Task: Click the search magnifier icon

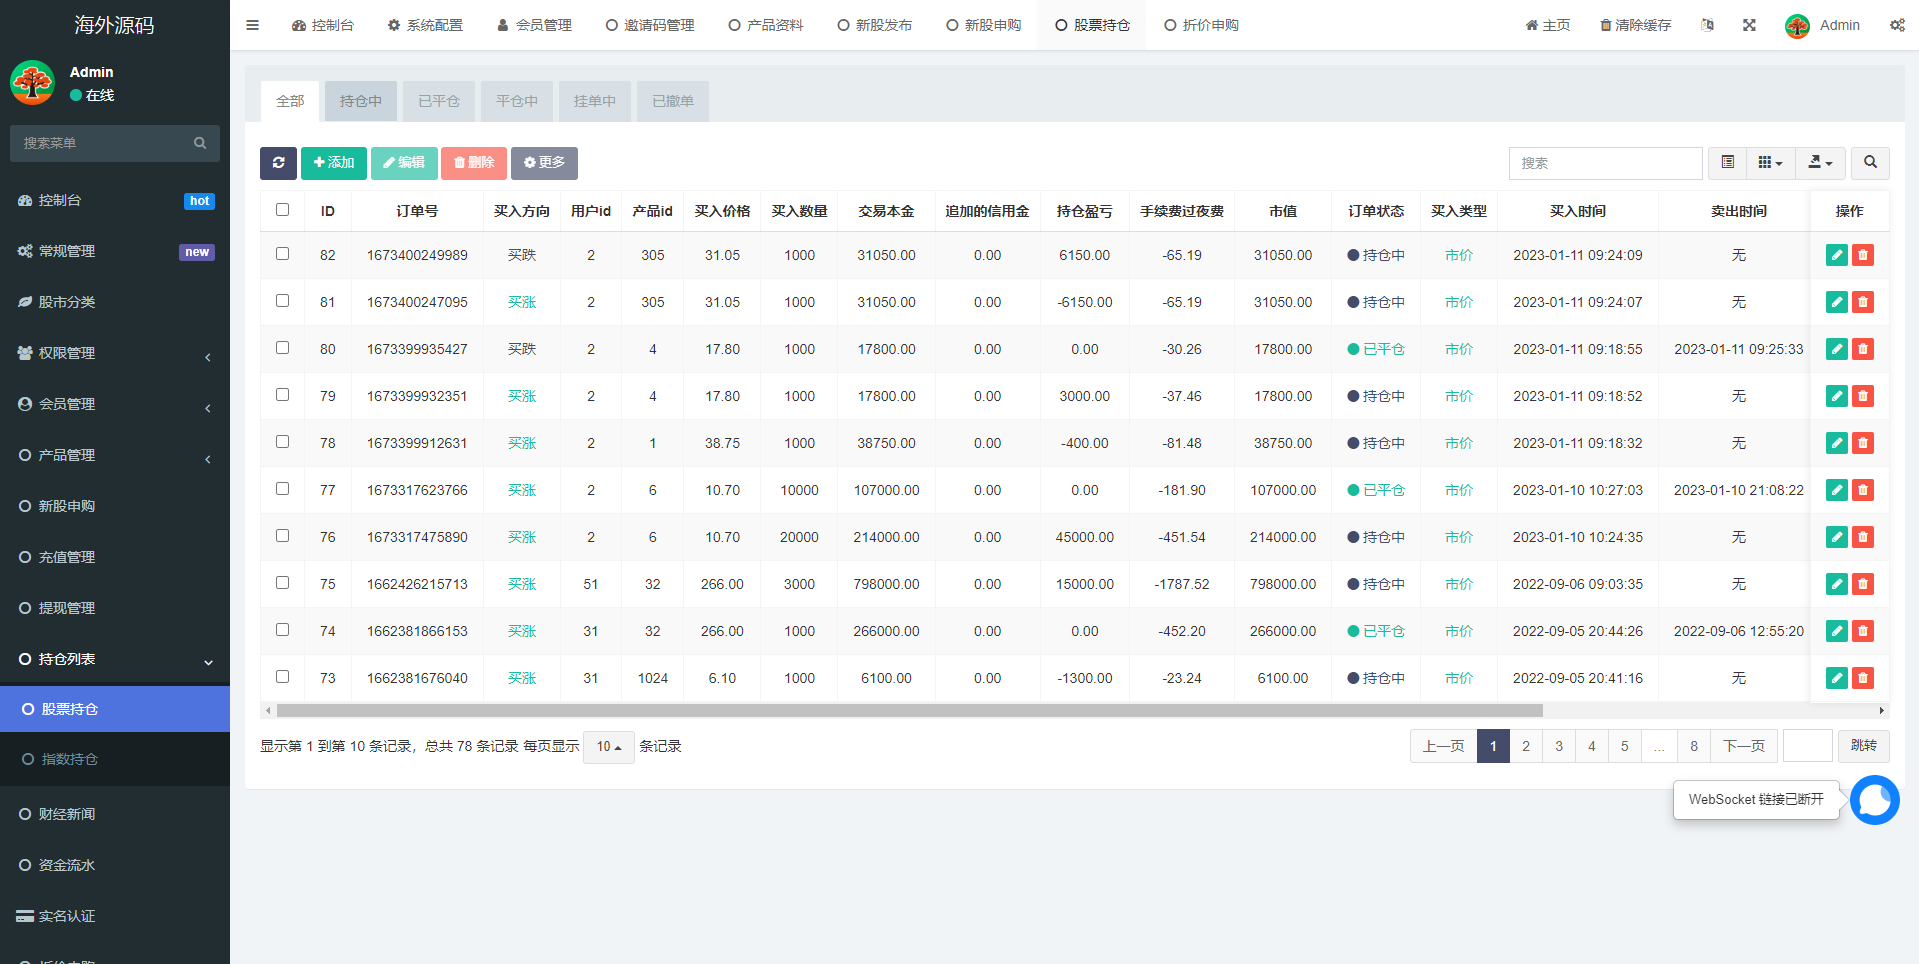Action: [x=1869, y=162]
